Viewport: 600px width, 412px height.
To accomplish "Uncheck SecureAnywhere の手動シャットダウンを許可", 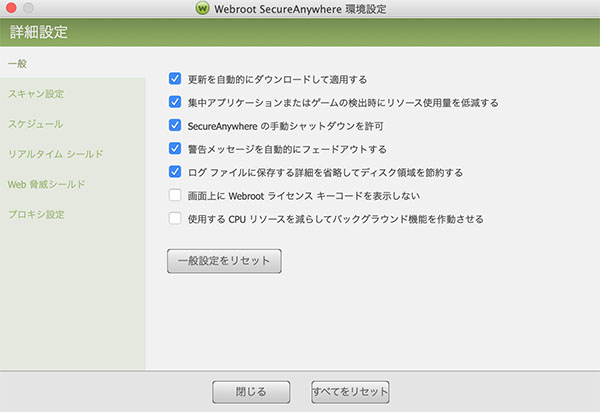I will click(175, 125).
